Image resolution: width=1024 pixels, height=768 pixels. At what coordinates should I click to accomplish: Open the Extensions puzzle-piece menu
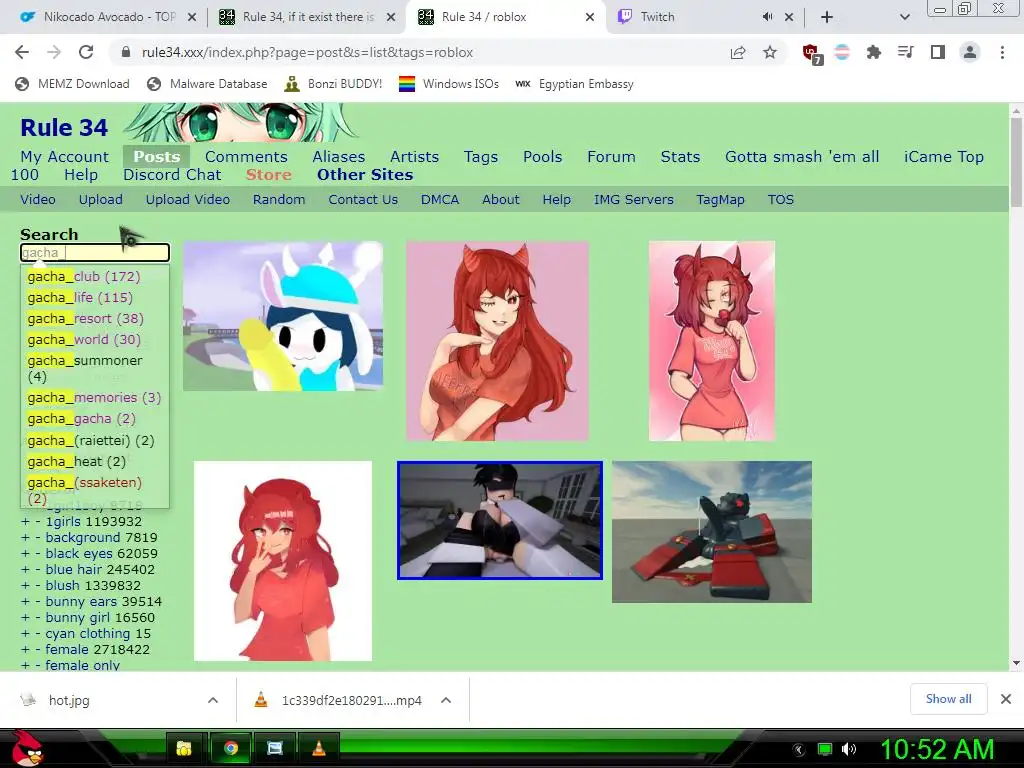coord(874,52)
